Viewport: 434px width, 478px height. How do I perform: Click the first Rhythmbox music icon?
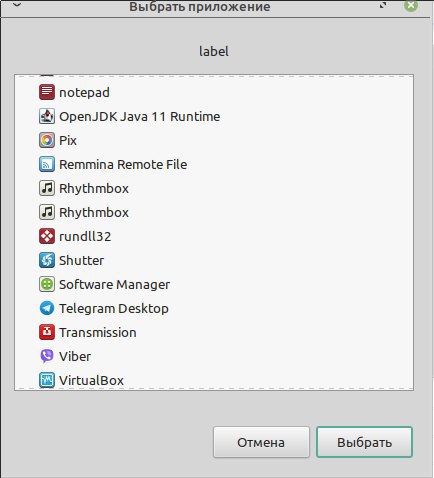tap(47, 188)
